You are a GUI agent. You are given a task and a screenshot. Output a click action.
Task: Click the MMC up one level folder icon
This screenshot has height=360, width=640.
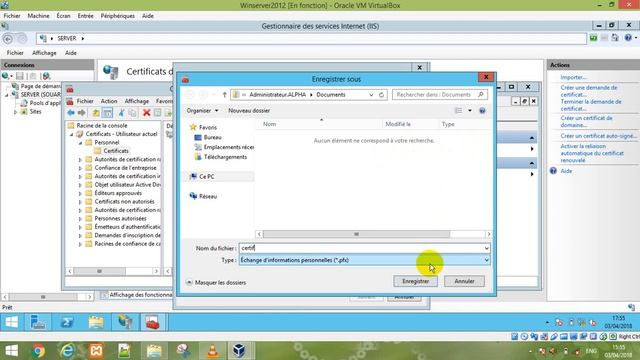96,113
